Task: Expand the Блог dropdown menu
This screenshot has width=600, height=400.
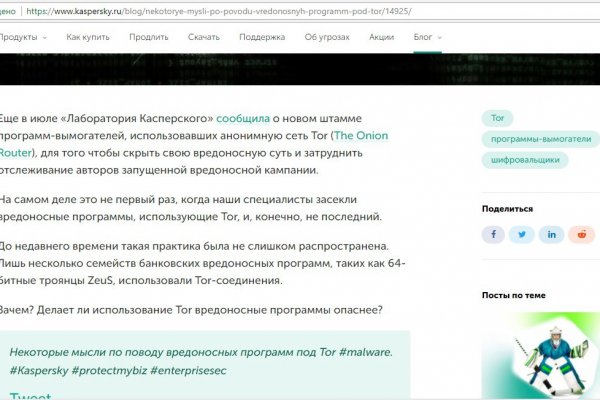Action: coord(427,37)
